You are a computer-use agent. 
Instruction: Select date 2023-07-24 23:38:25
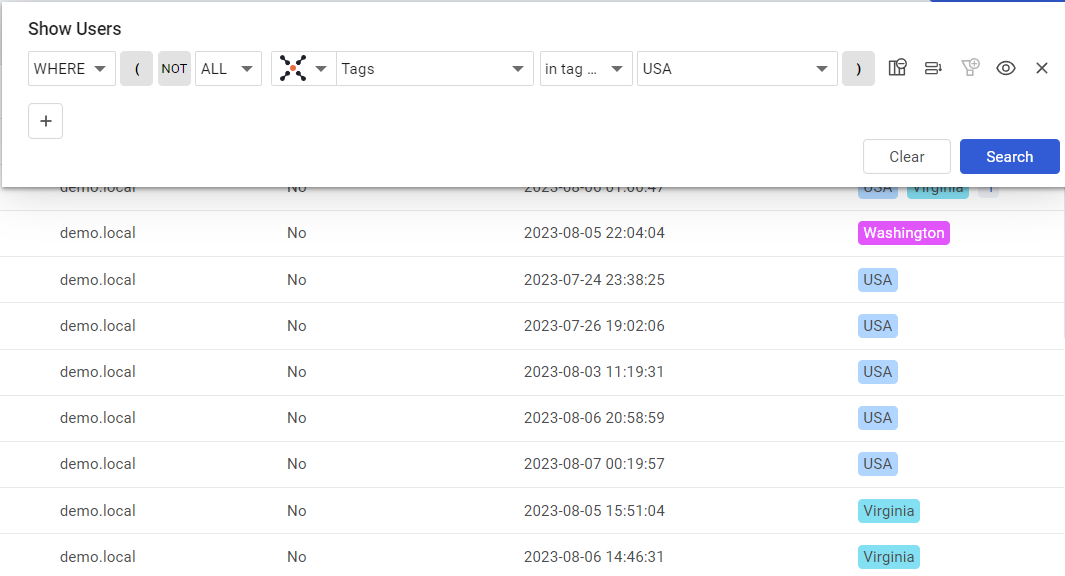pos(594,280)
